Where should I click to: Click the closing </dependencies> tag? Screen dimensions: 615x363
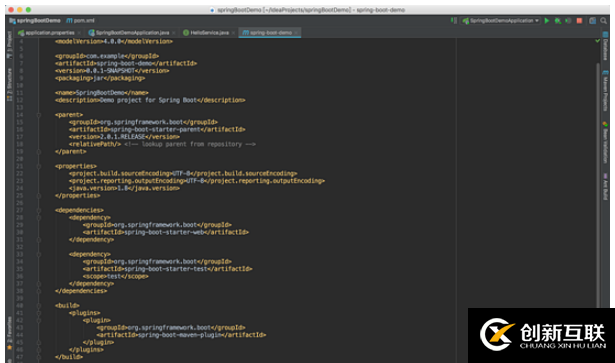coord(81,291)
